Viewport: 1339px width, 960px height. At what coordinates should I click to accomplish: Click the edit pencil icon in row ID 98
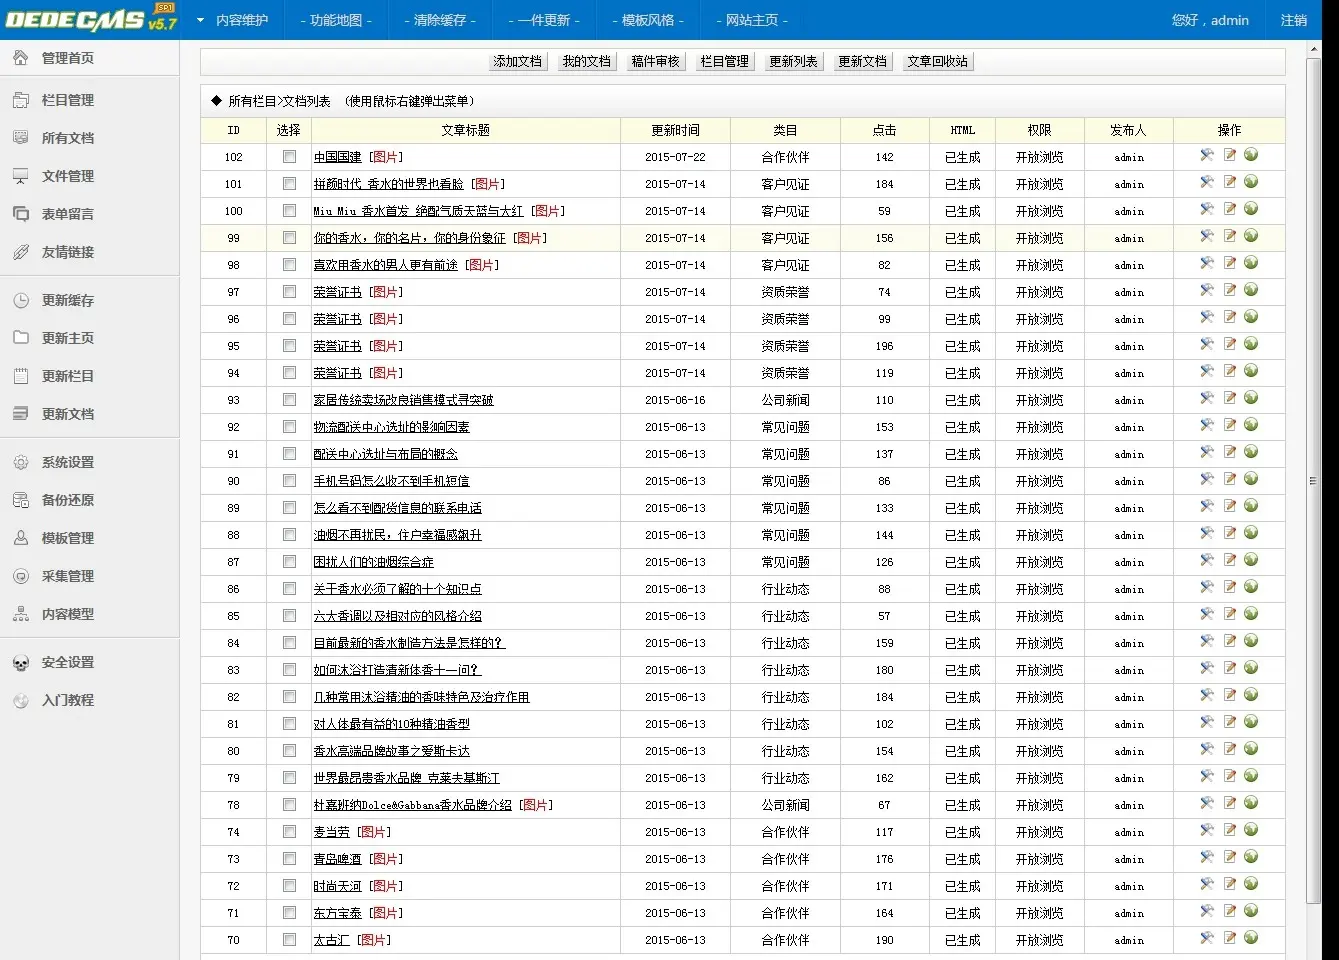(x=1230, y=263)
